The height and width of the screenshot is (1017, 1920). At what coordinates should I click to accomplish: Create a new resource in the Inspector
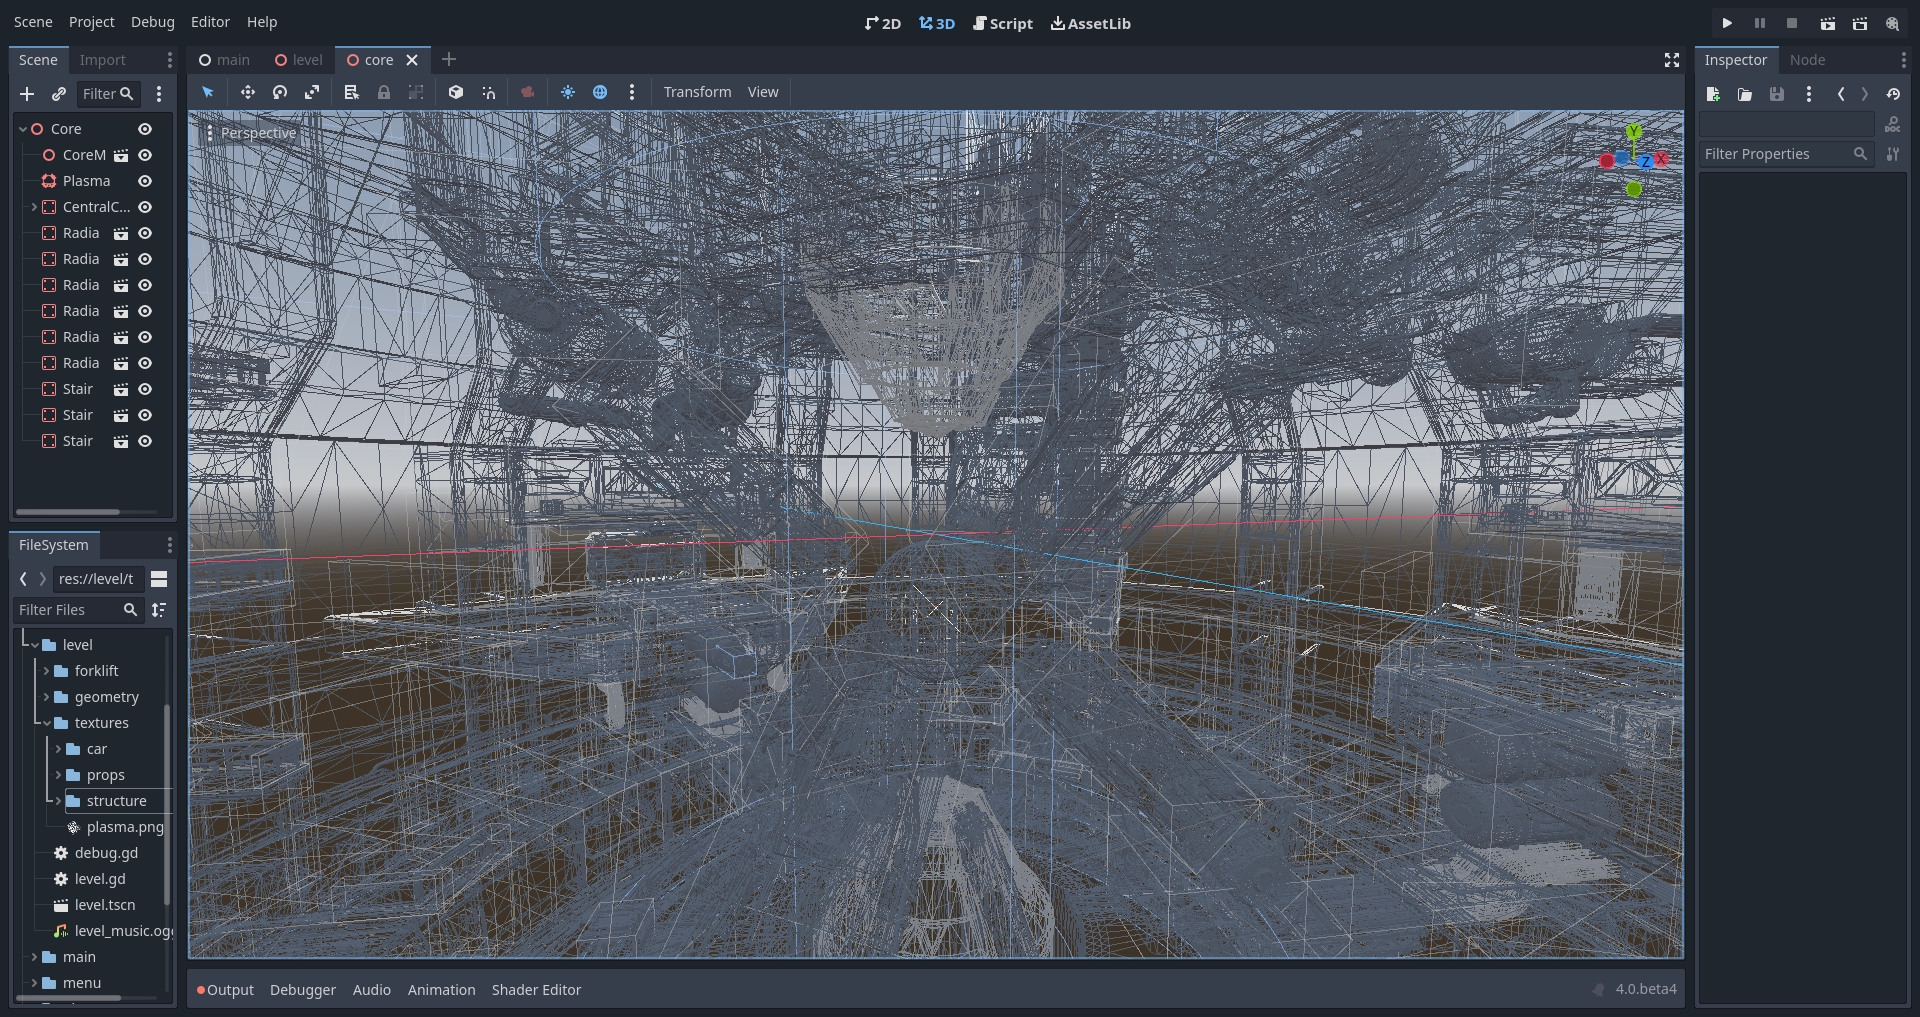tap(1712, 94)
